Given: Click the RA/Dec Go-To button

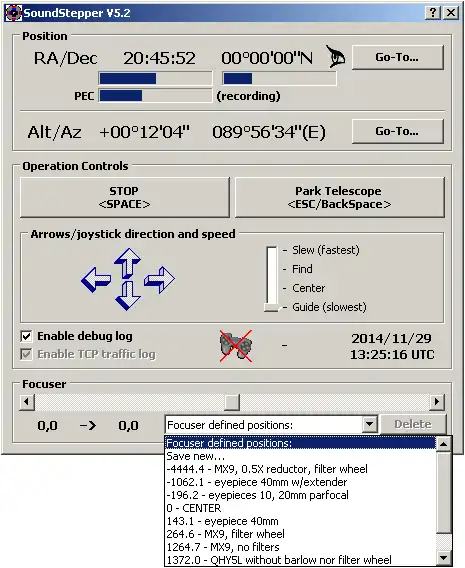Looking at the screenshot, I should click(x=398, y=57).
